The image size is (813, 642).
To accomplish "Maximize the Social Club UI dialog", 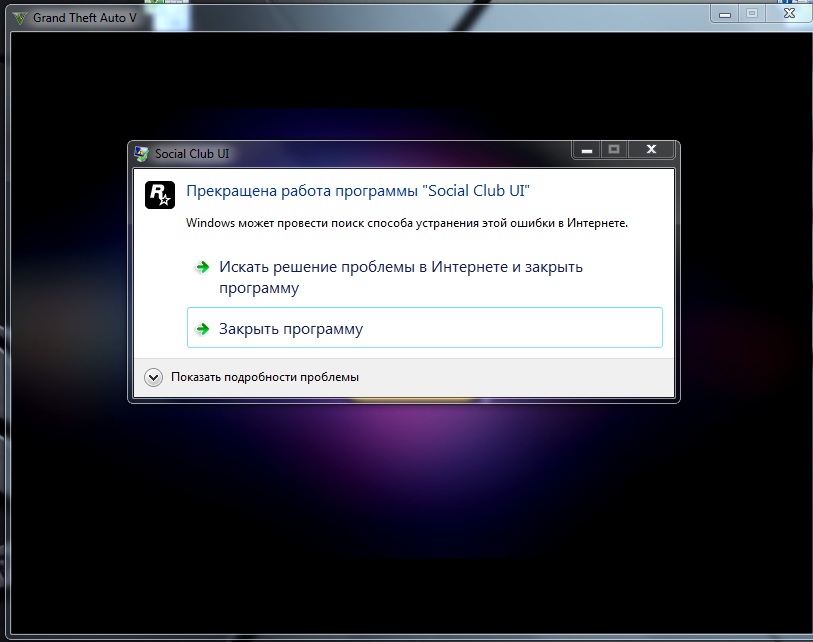I will 614,150.
